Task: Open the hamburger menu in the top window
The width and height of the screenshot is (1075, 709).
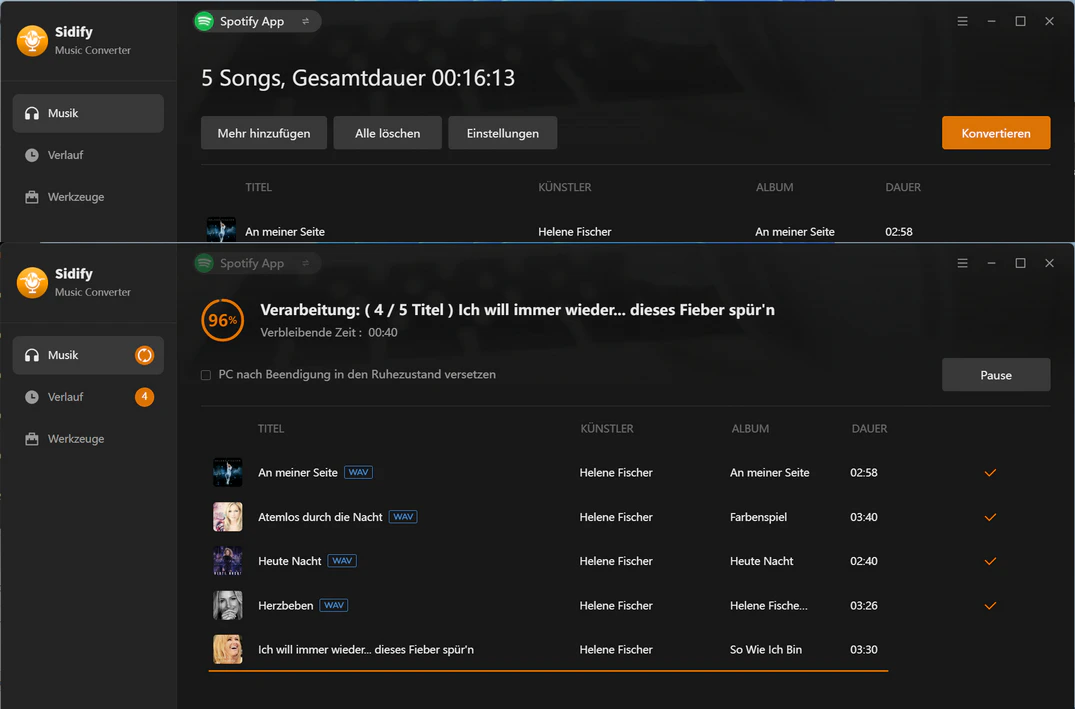Action: (x=963, y=21)
